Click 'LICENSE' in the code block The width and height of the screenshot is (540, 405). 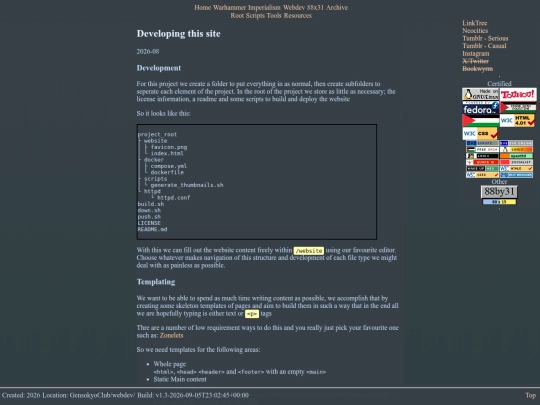[x=149, y=223]
